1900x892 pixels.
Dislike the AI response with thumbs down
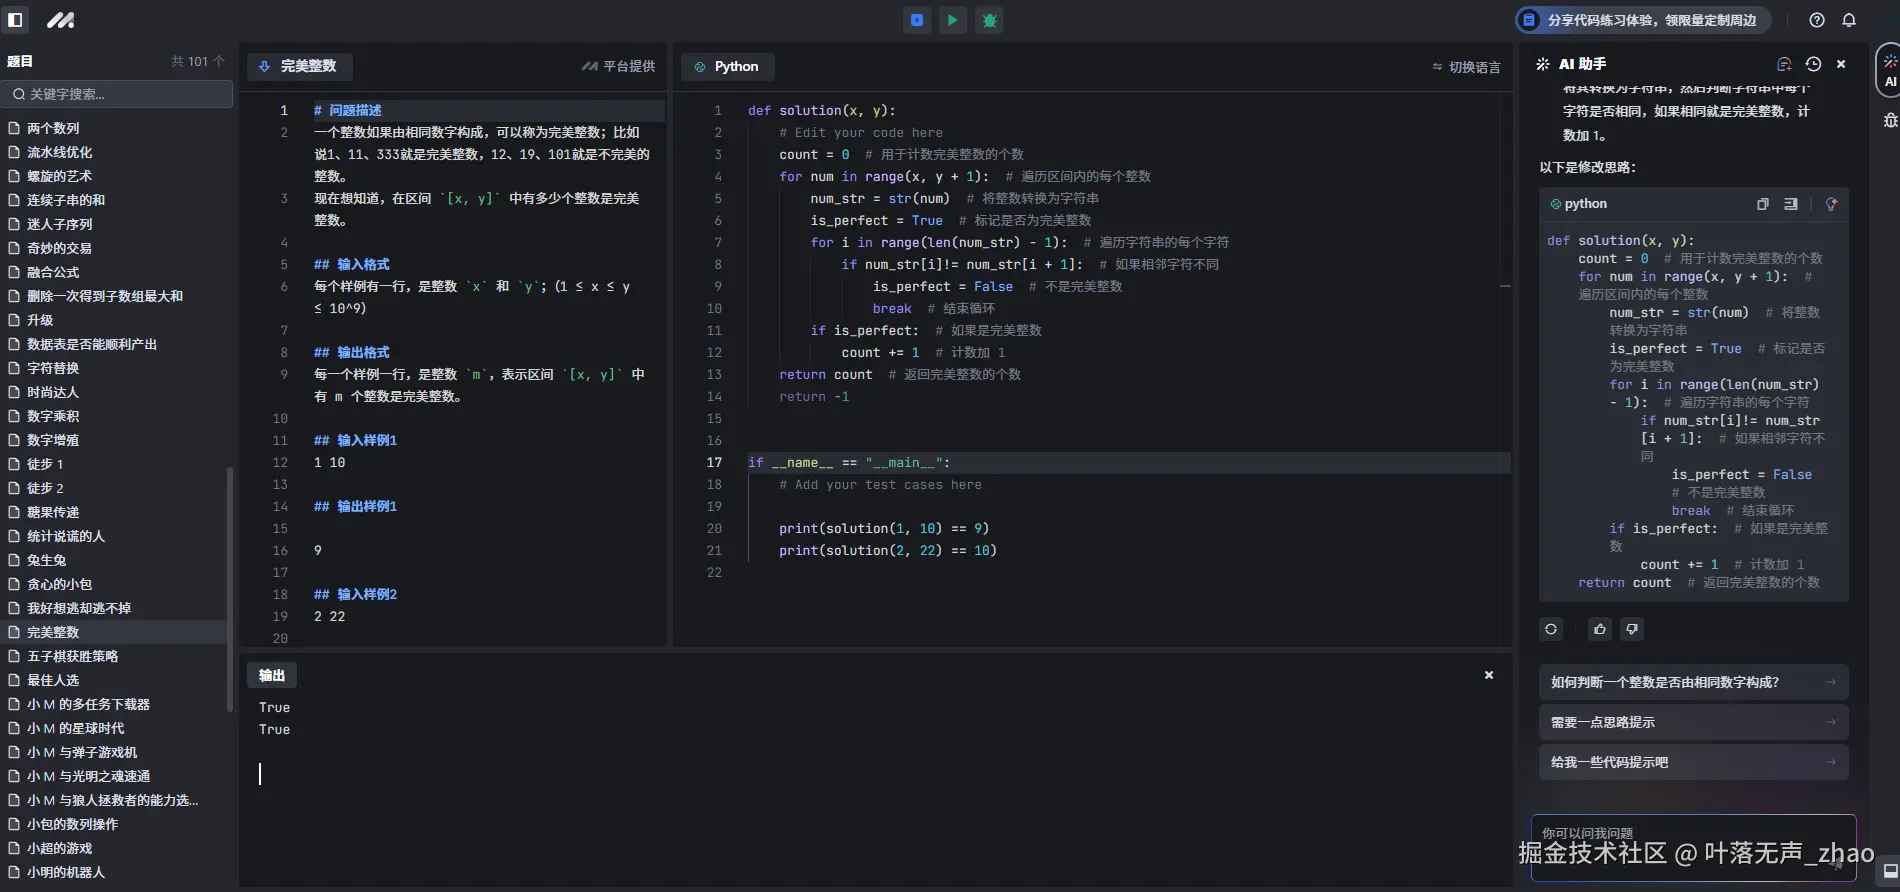coord(1632,629)
